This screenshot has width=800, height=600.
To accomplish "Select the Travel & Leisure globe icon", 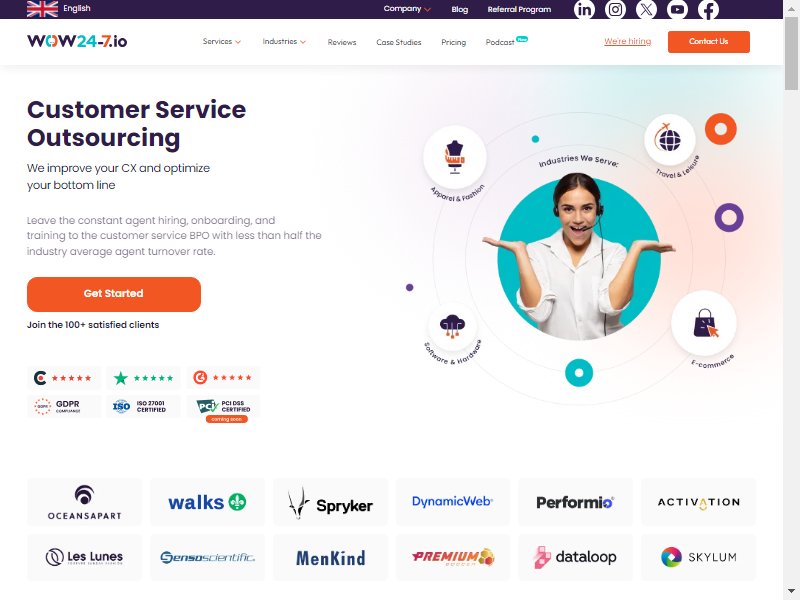I will point(669,139).
